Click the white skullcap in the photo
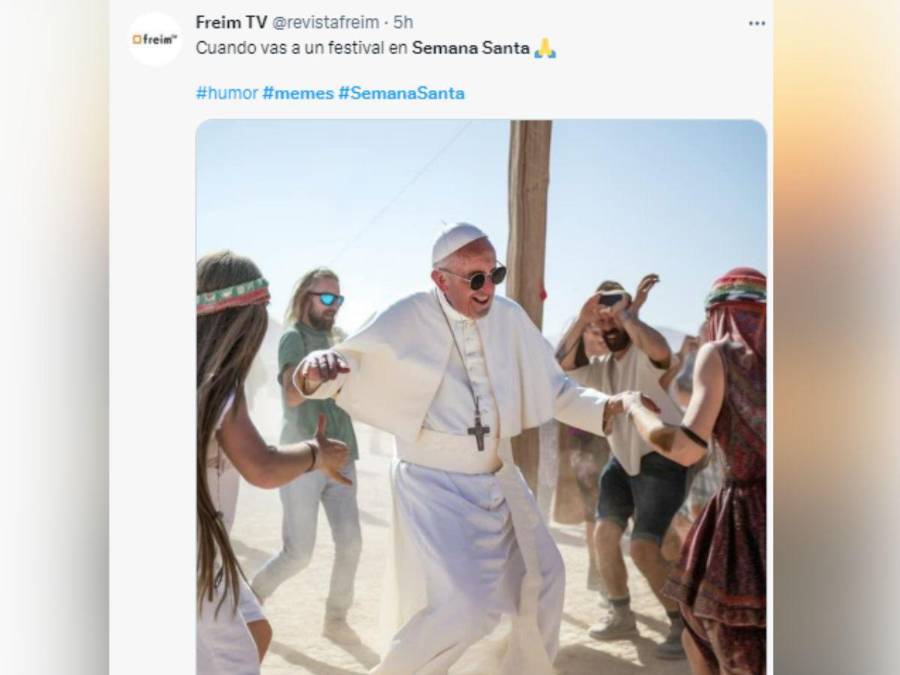 (458, 241)
